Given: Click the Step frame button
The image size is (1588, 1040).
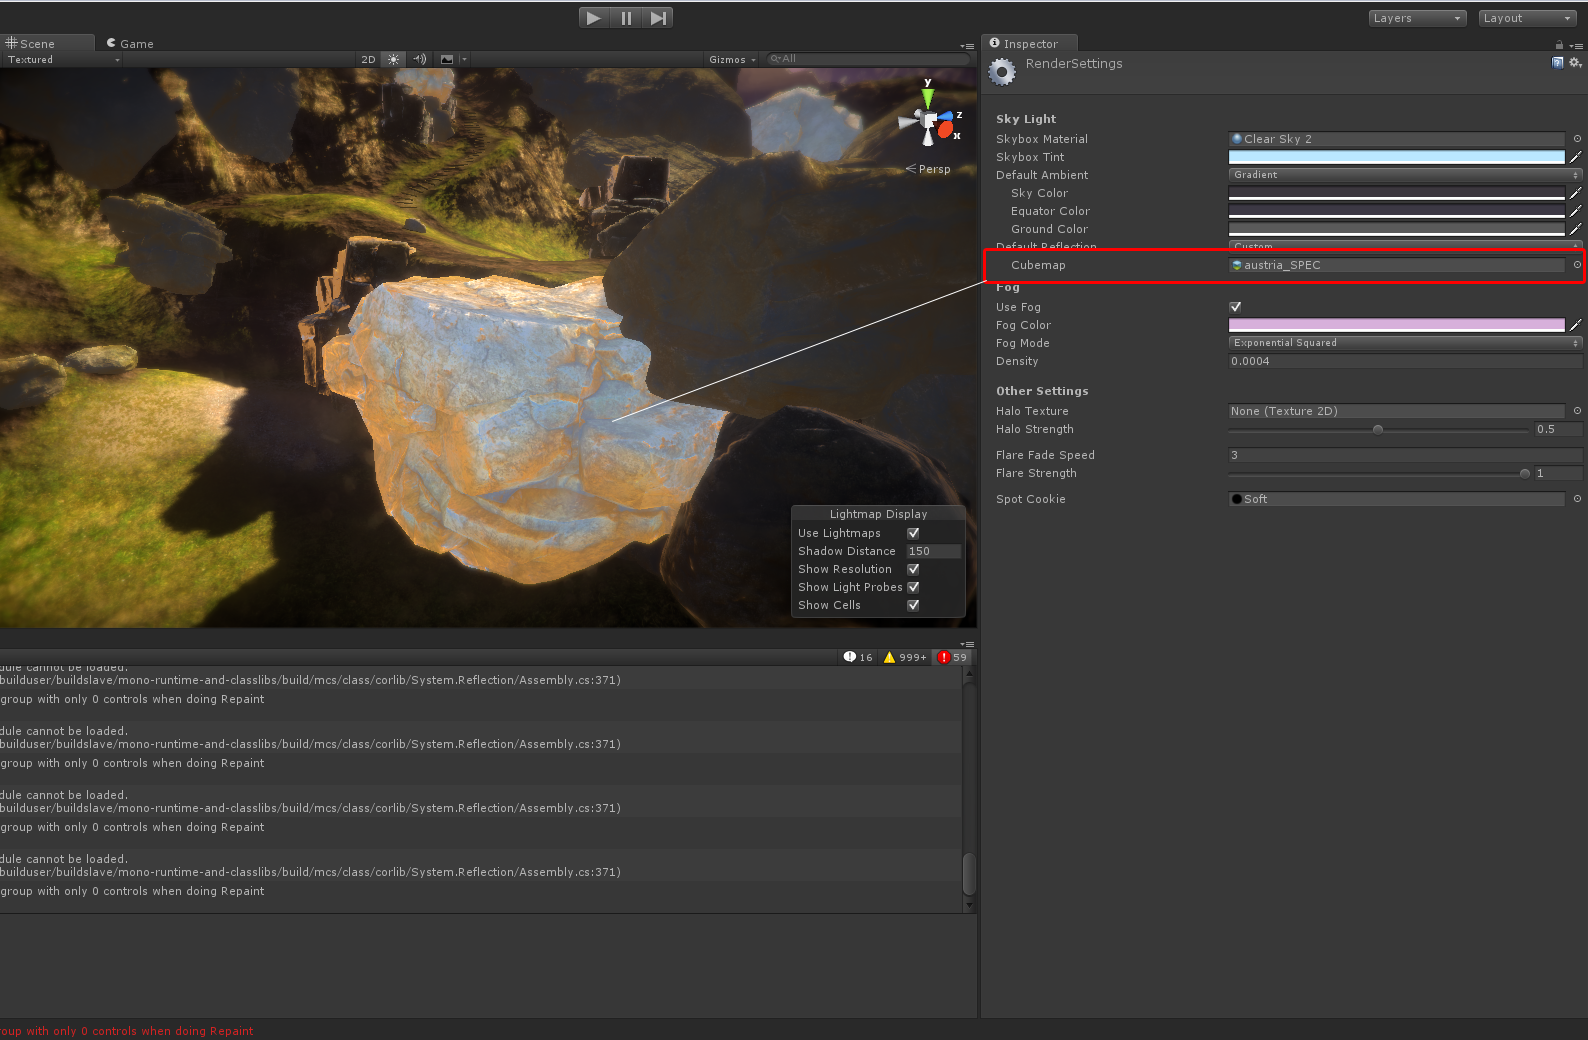Looking at the screenshot, I should pyautogui.click(x=658, y=18).
